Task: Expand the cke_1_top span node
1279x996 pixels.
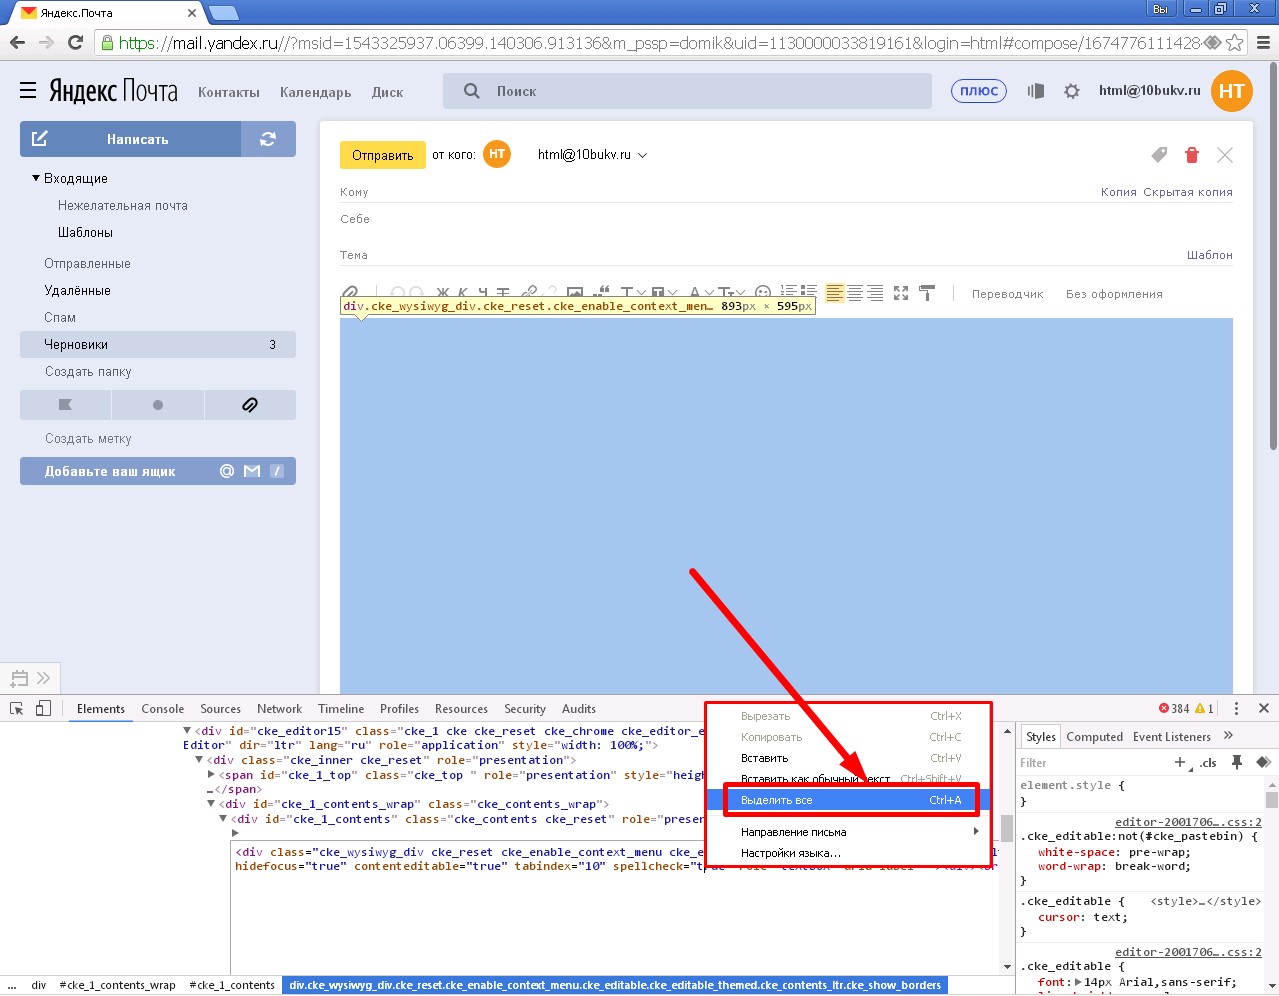Action: [211, 774]
